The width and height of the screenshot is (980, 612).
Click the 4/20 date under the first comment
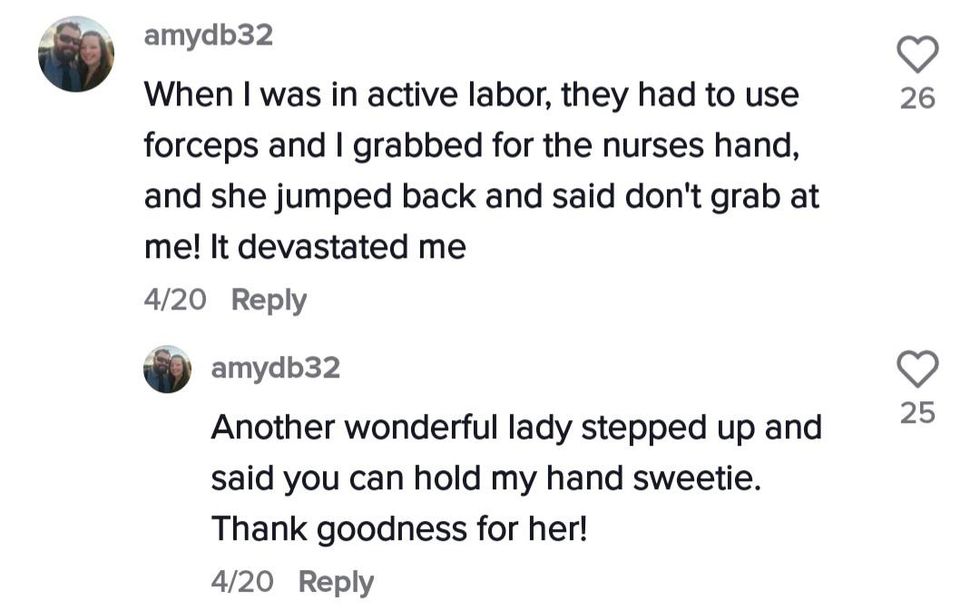[175, 300]
